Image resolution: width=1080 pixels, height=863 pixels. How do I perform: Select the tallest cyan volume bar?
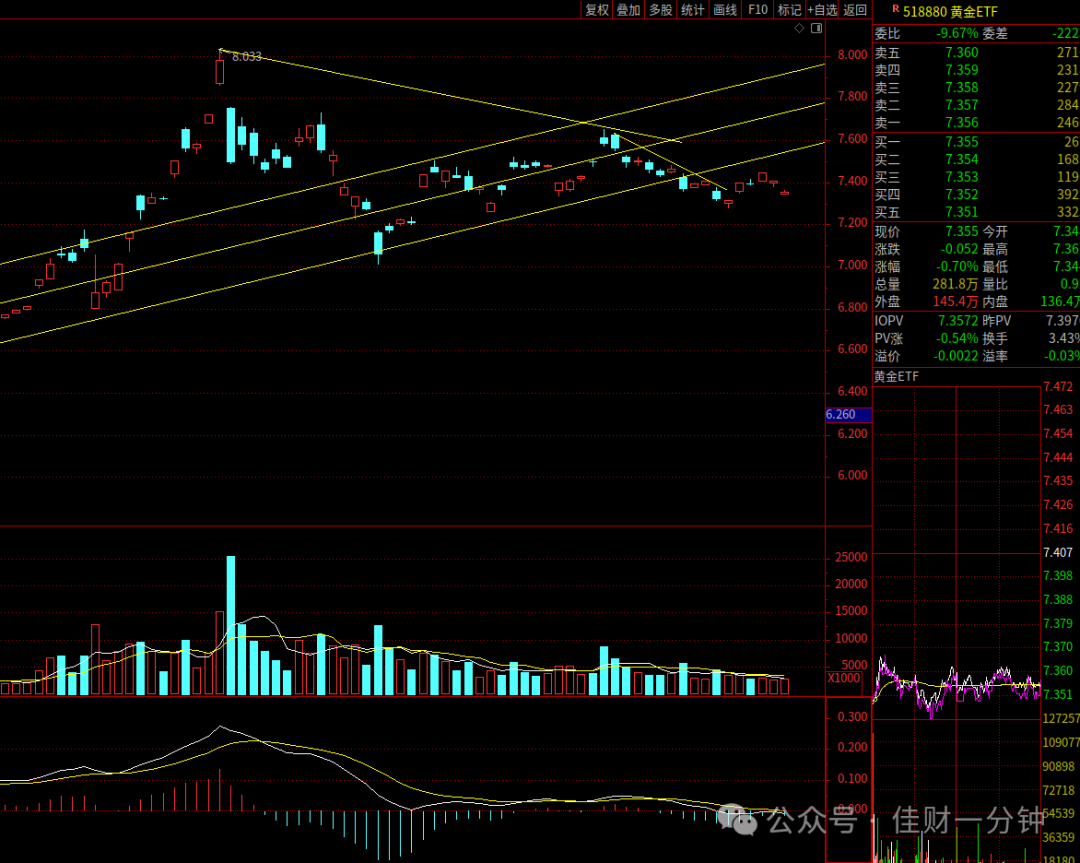(231, 625)
